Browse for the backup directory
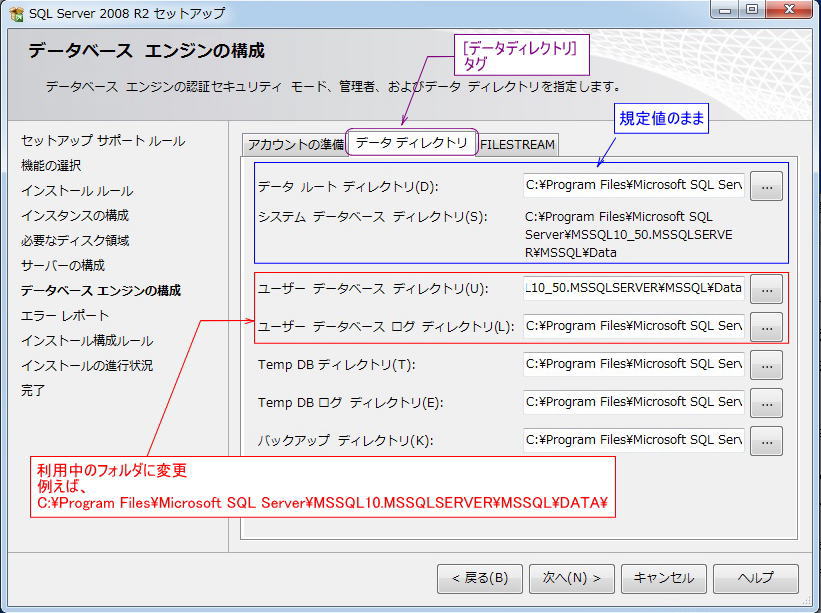The image size is (821, 613). [767, 441]
